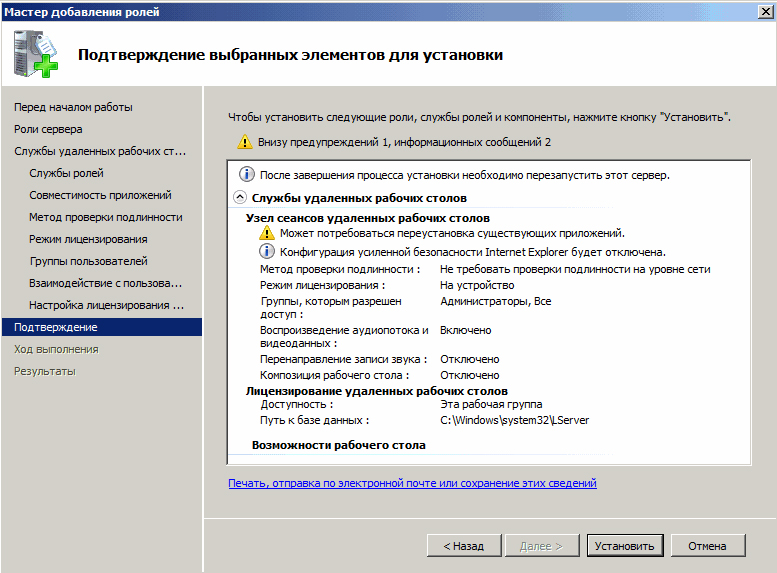Collapse the "Службы удаленных рабочих столов" section
The image size is (777, 573).
(239, 198)
